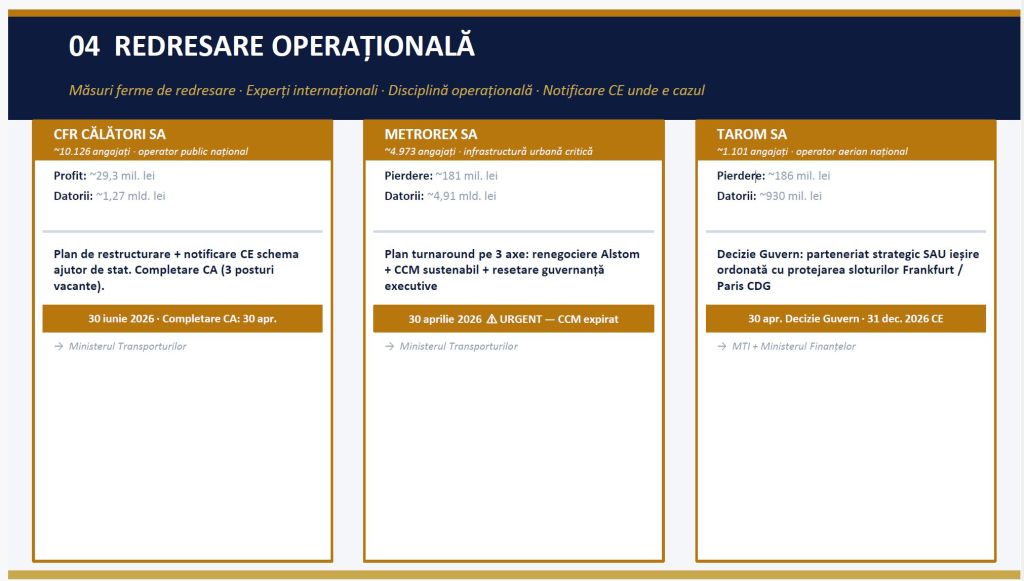Click the TAROM SA card header
Image resolution: width=1024 pixels, height=581 pixels.
coord(845,140)
